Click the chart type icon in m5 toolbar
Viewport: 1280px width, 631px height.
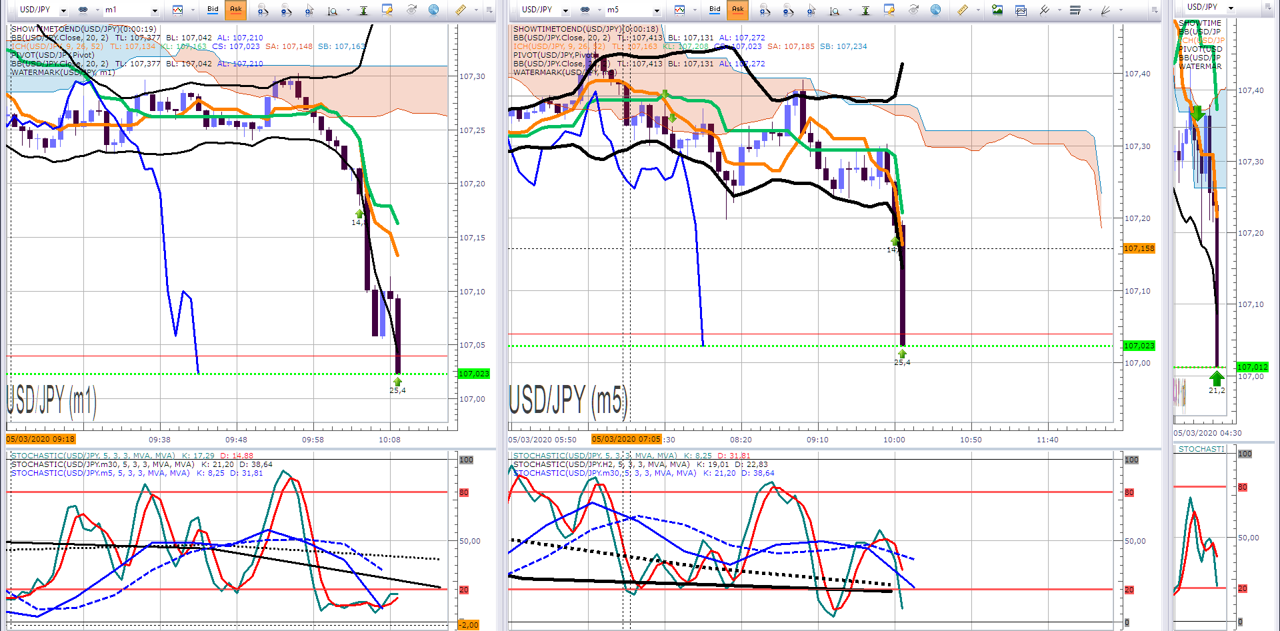(x=679, y=9)
